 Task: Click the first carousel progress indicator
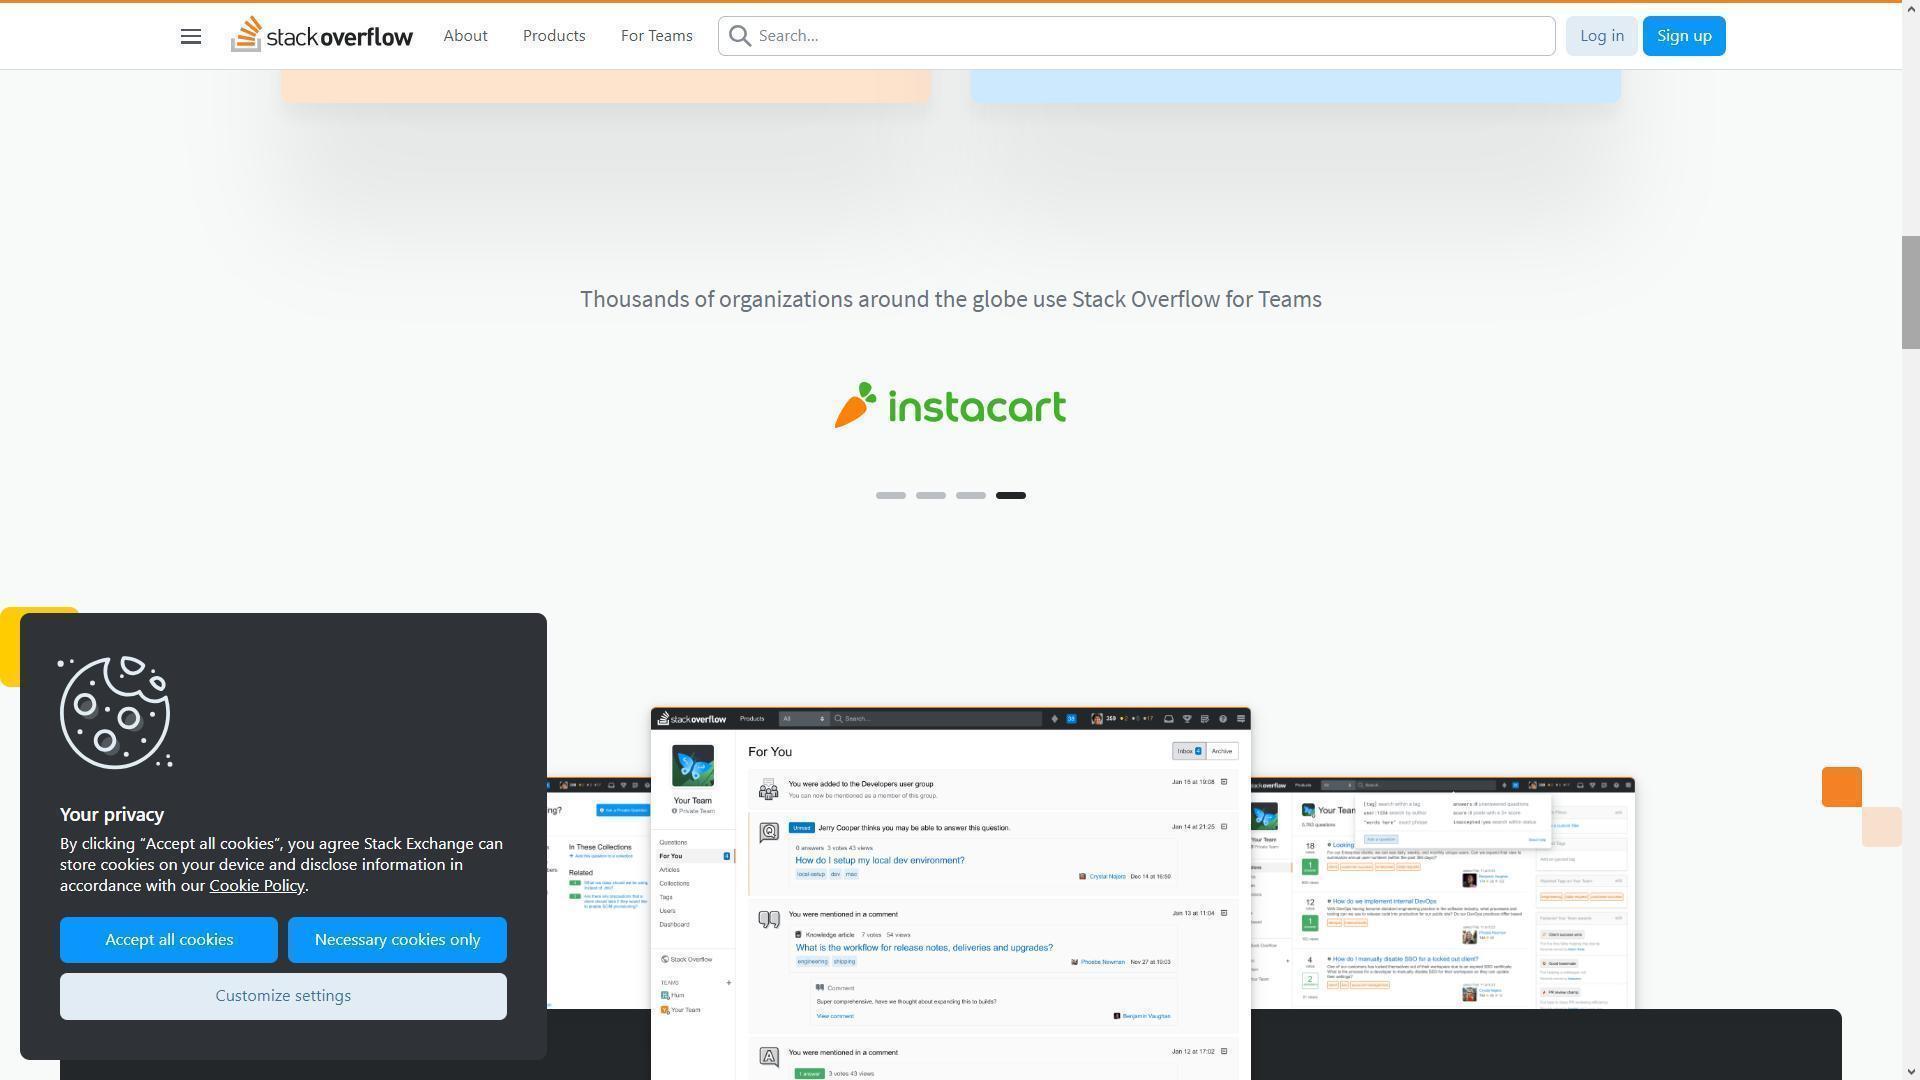(x=890, y=495)
